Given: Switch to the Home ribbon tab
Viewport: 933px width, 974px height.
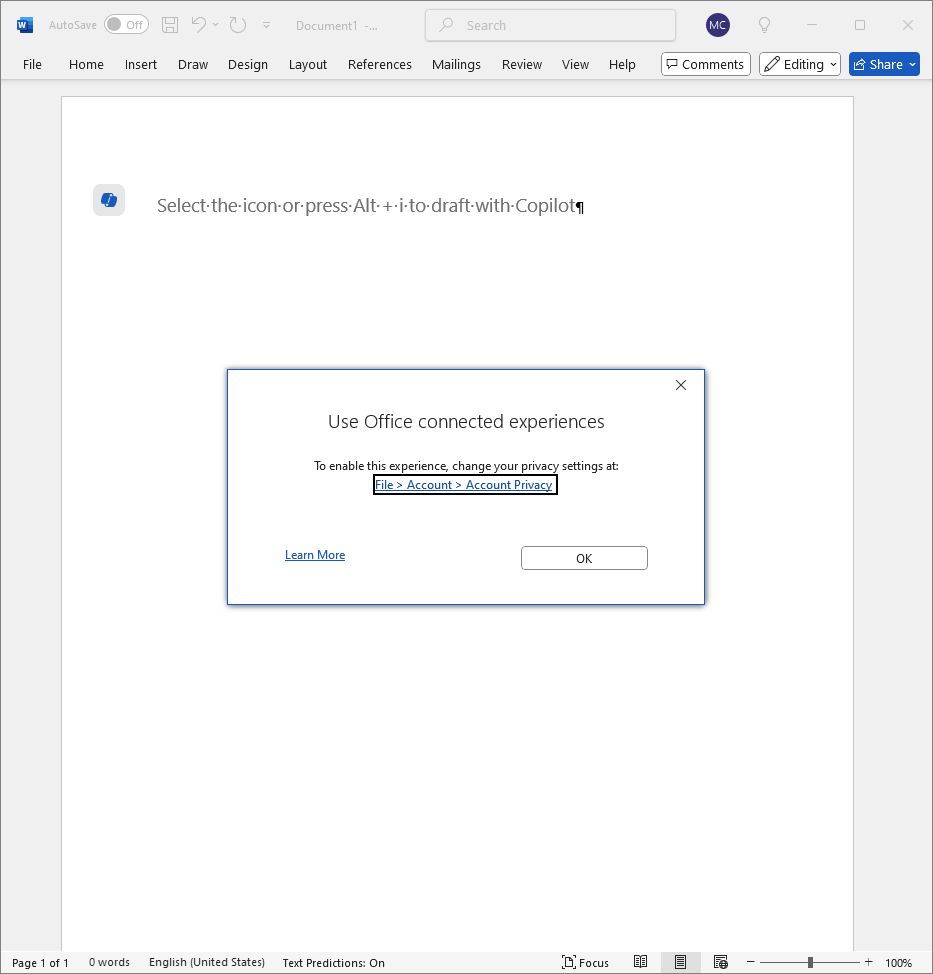Looking at the screenshot, I should point(86,65).
